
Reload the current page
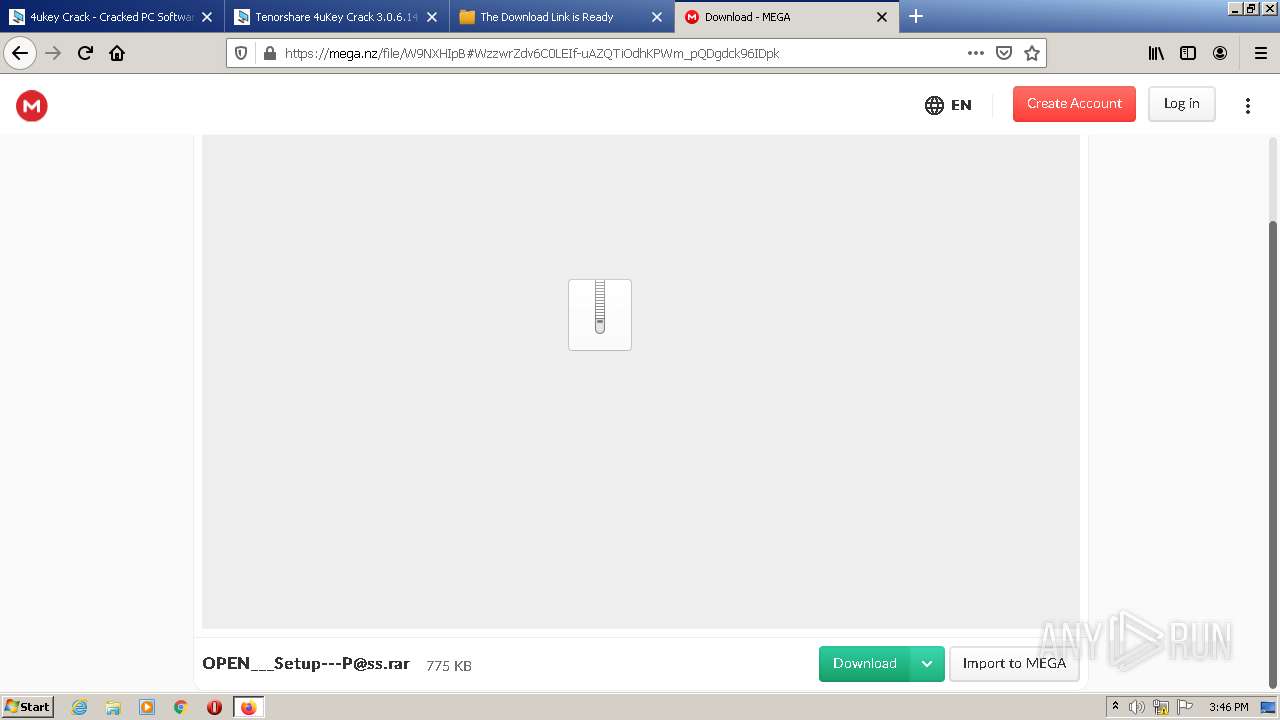pos(85,53)
